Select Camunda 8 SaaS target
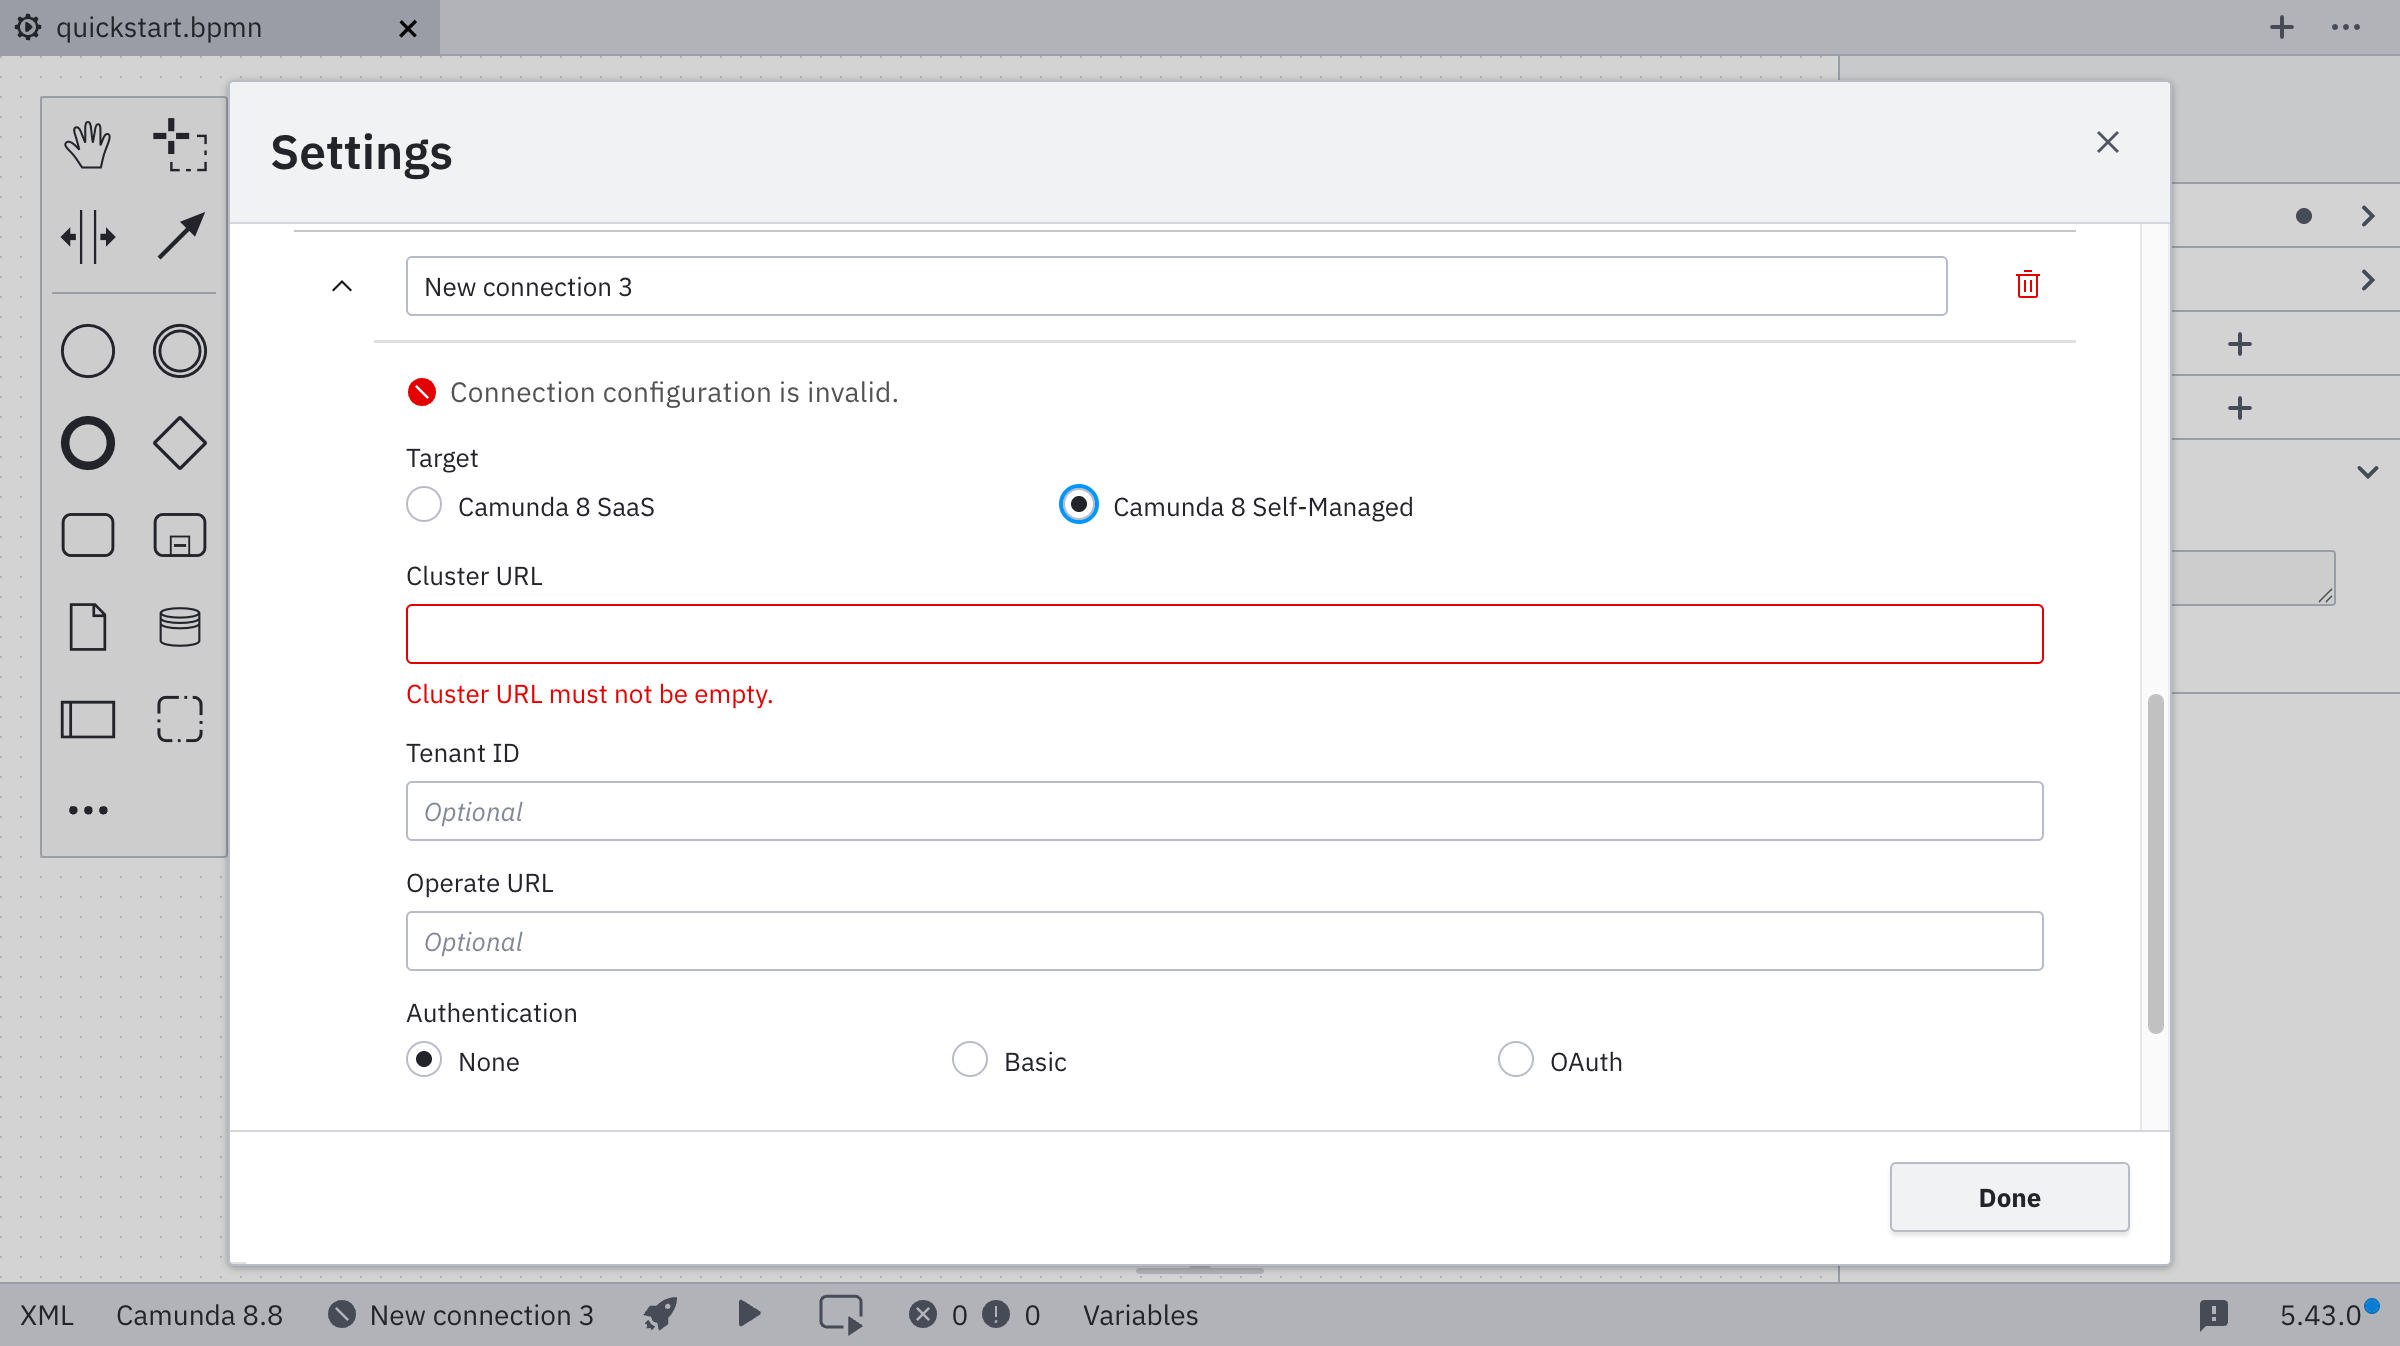Screen dimensions: 2400x1346 424,505
